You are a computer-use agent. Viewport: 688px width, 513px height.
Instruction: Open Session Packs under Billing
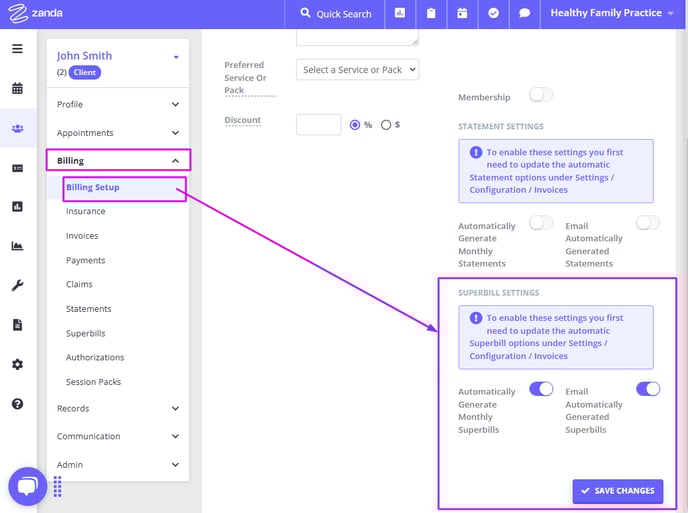[93, 382]
